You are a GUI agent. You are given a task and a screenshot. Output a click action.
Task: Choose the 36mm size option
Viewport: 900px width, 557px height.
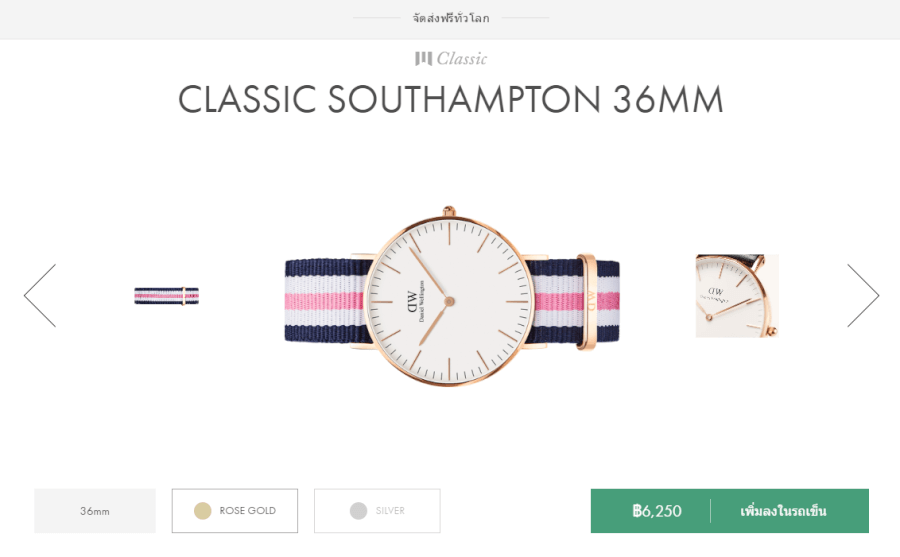95,511
